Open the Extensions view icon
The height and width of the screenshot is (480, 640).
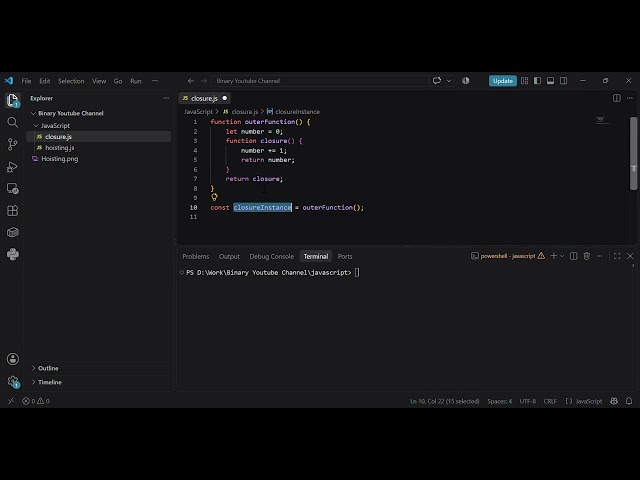(13, 211)
